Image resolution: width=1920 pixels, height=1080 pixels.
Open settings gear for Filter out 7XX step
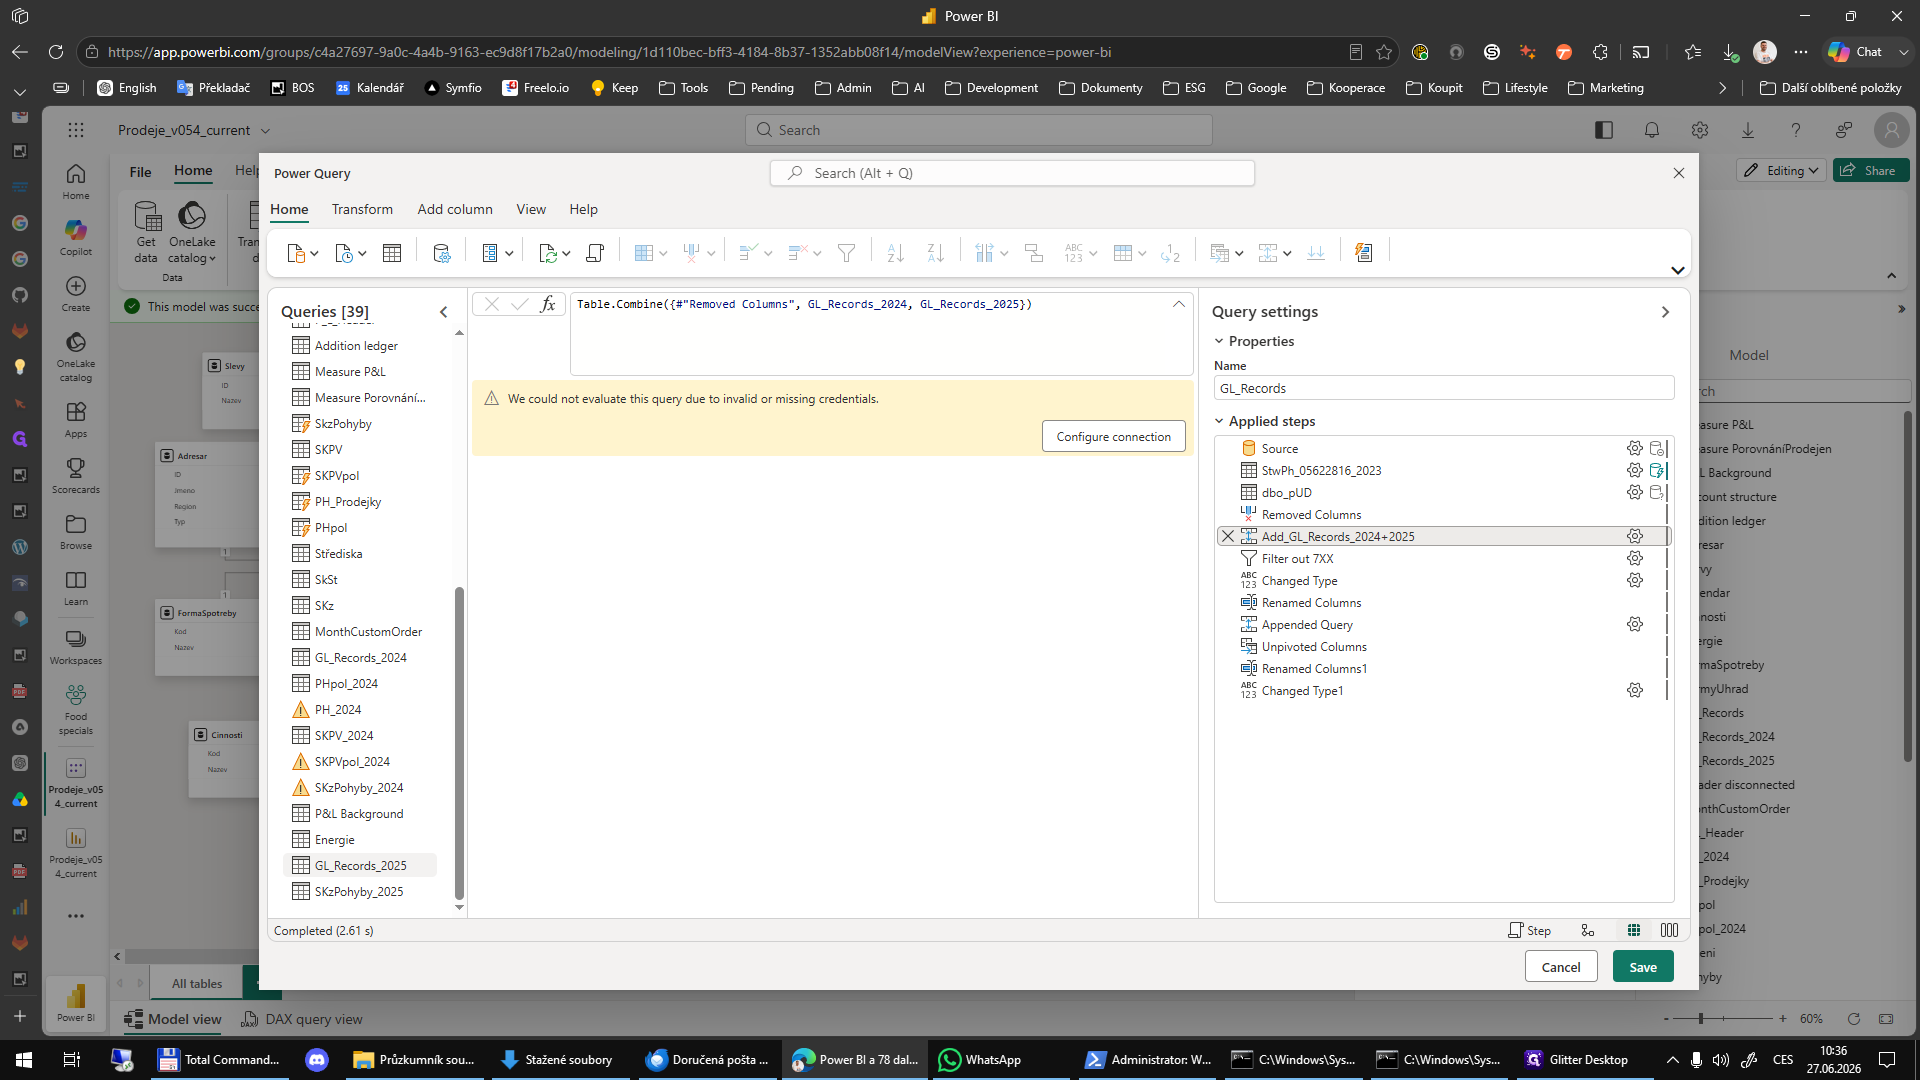[x=1635, y=558]
